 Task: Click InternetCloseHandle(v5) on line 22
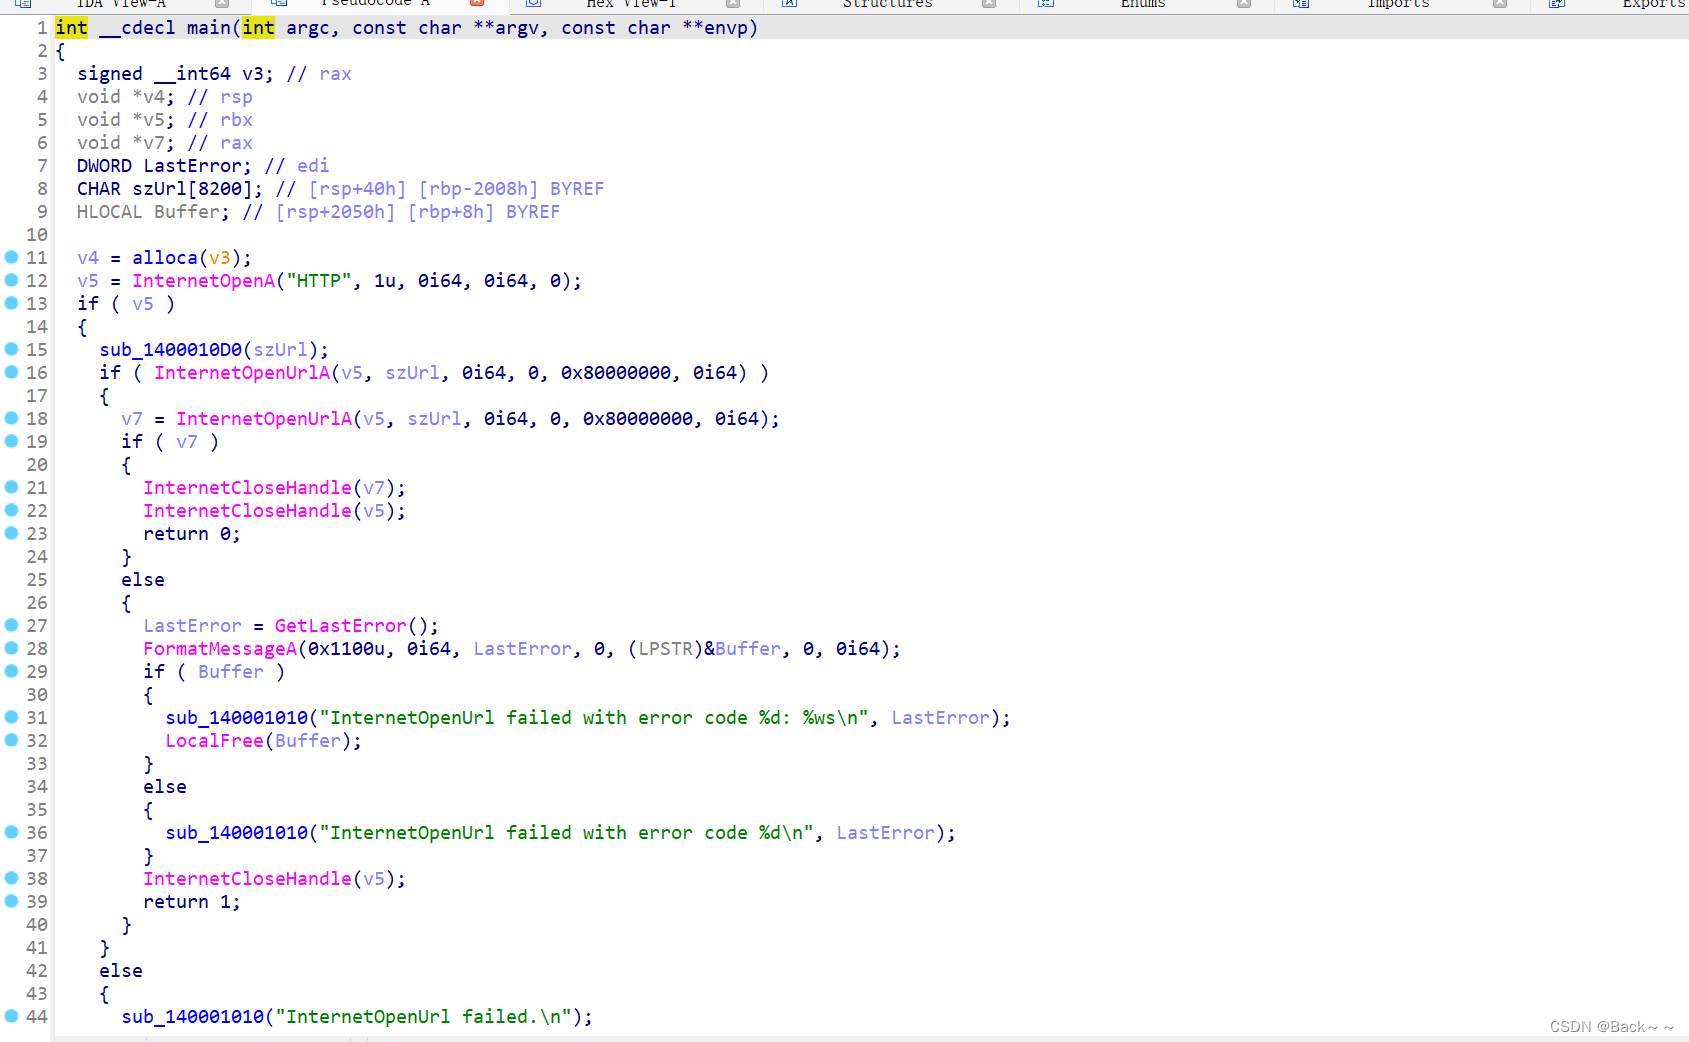pos(274,511)
